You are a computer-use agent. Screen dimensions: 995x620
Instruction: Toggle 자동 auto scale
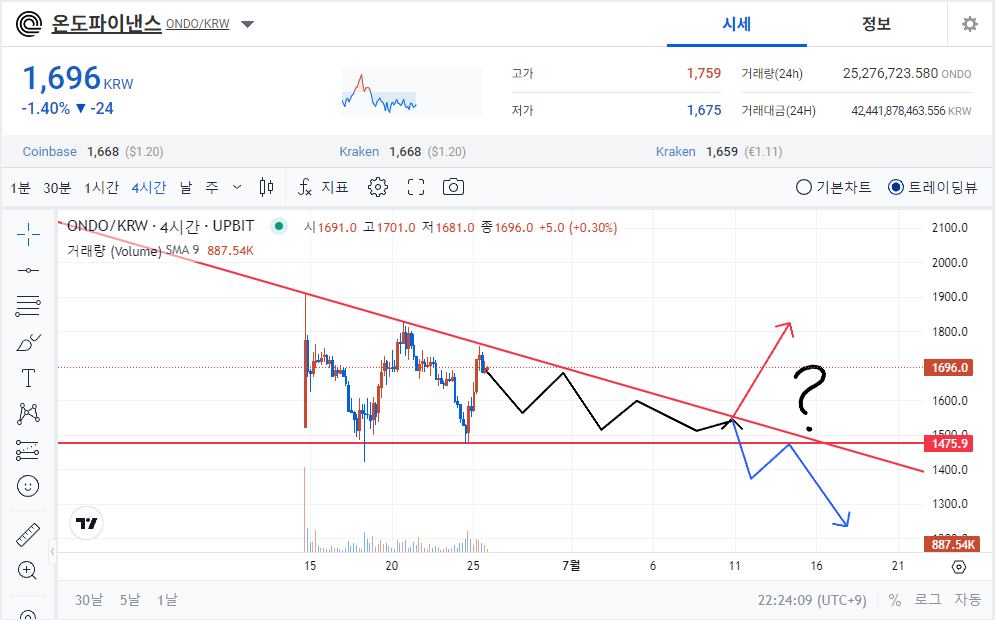coord(968,600)
